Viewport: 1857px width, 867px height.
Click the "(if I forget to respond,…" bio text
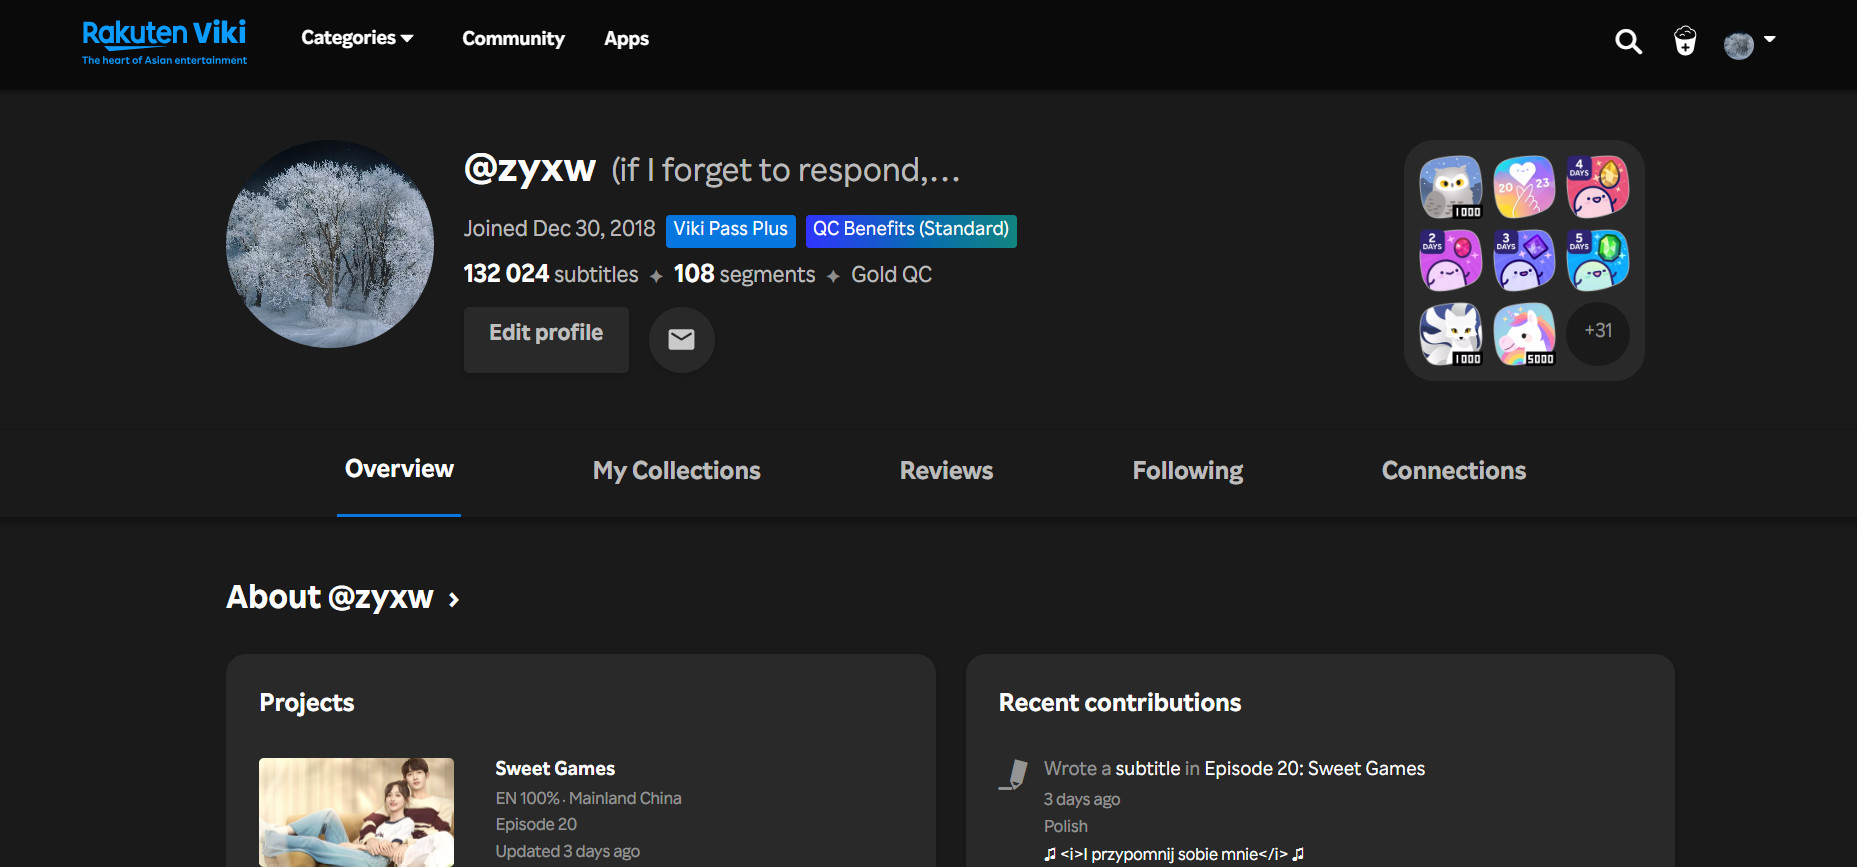pyautogui.click(x=786, y=171)
